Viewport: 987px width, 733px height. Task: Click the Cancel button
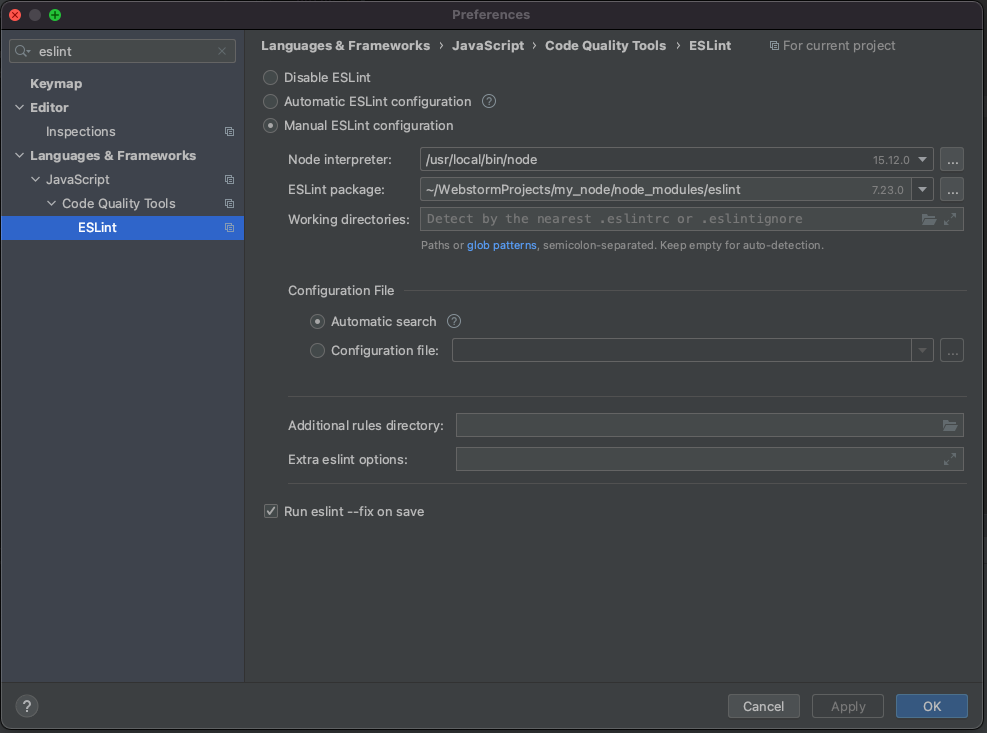764,706
